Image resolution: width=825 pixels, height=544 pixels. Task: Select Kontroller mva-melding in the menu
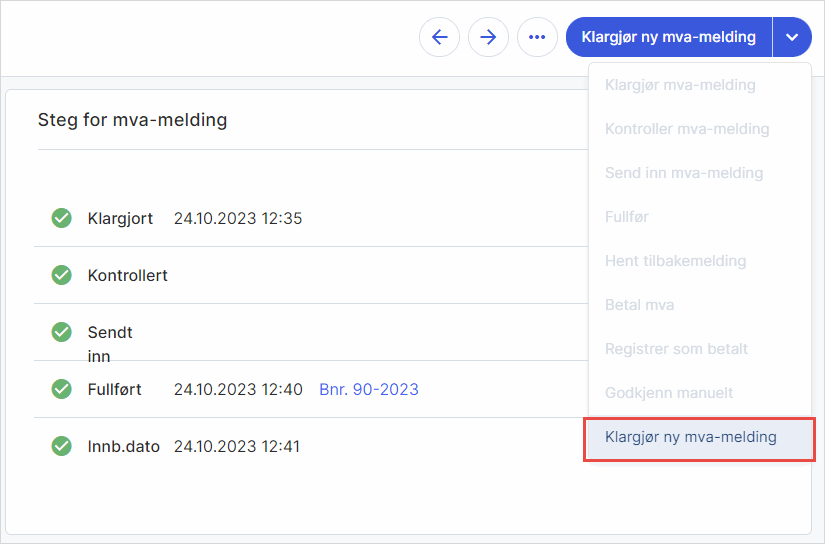pyautogui.click(x=687, y=129)
